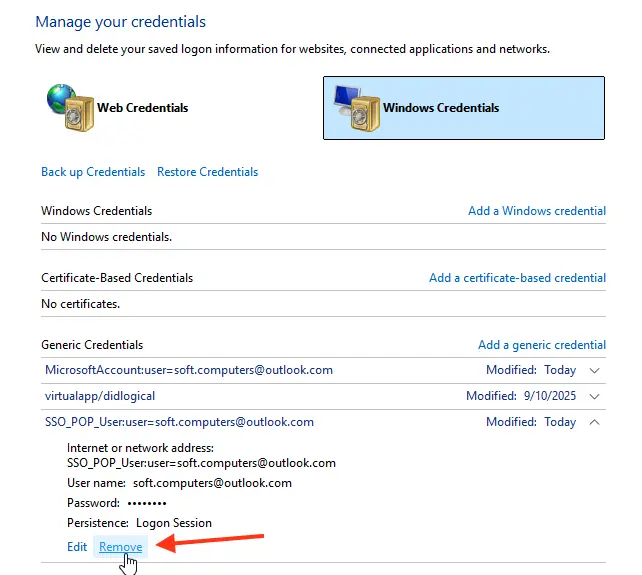Screen dimensions: 642x575
Task: Click the SSO_POP_User credential entry title
Action: [179, 422]
